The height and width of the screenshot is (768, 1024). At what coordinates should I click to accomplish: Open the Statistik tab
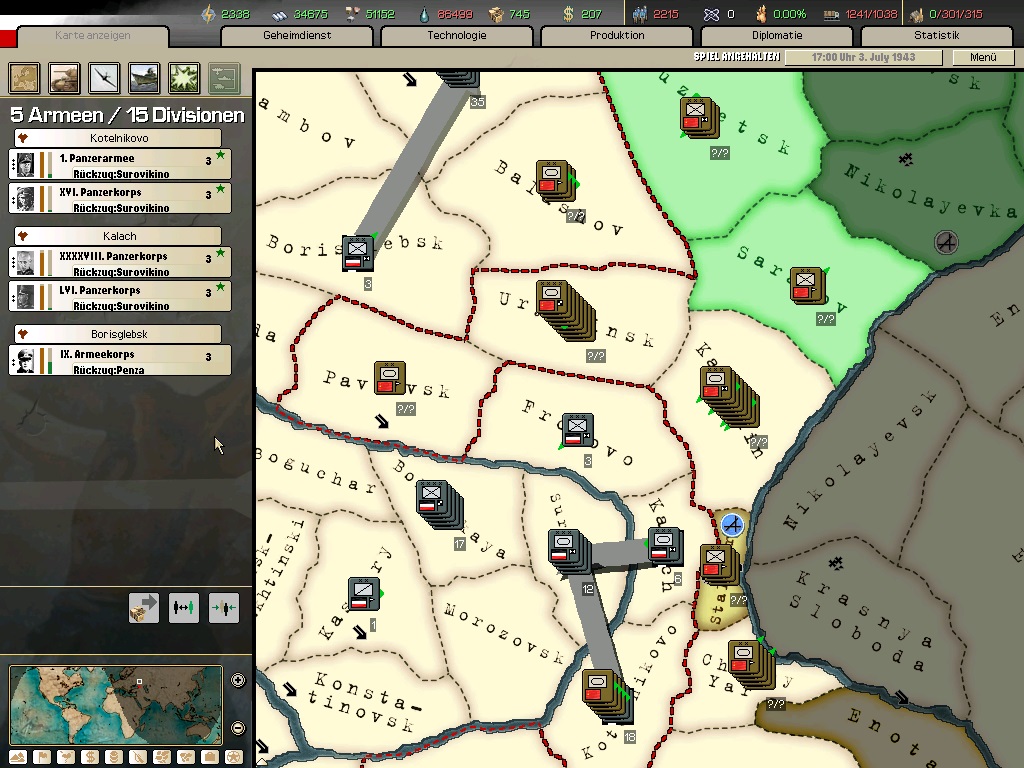pyautogui.click(x=937, y=36)
